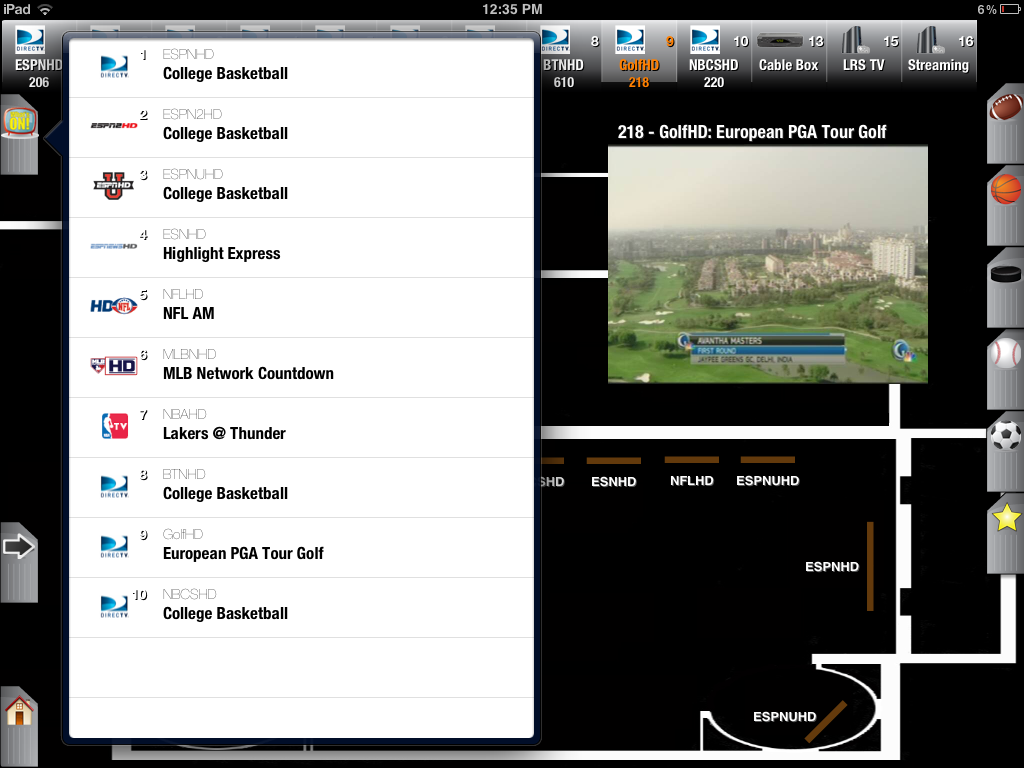
Task: Choose ESNHD Highlight Express row
Action: point(301,248)
